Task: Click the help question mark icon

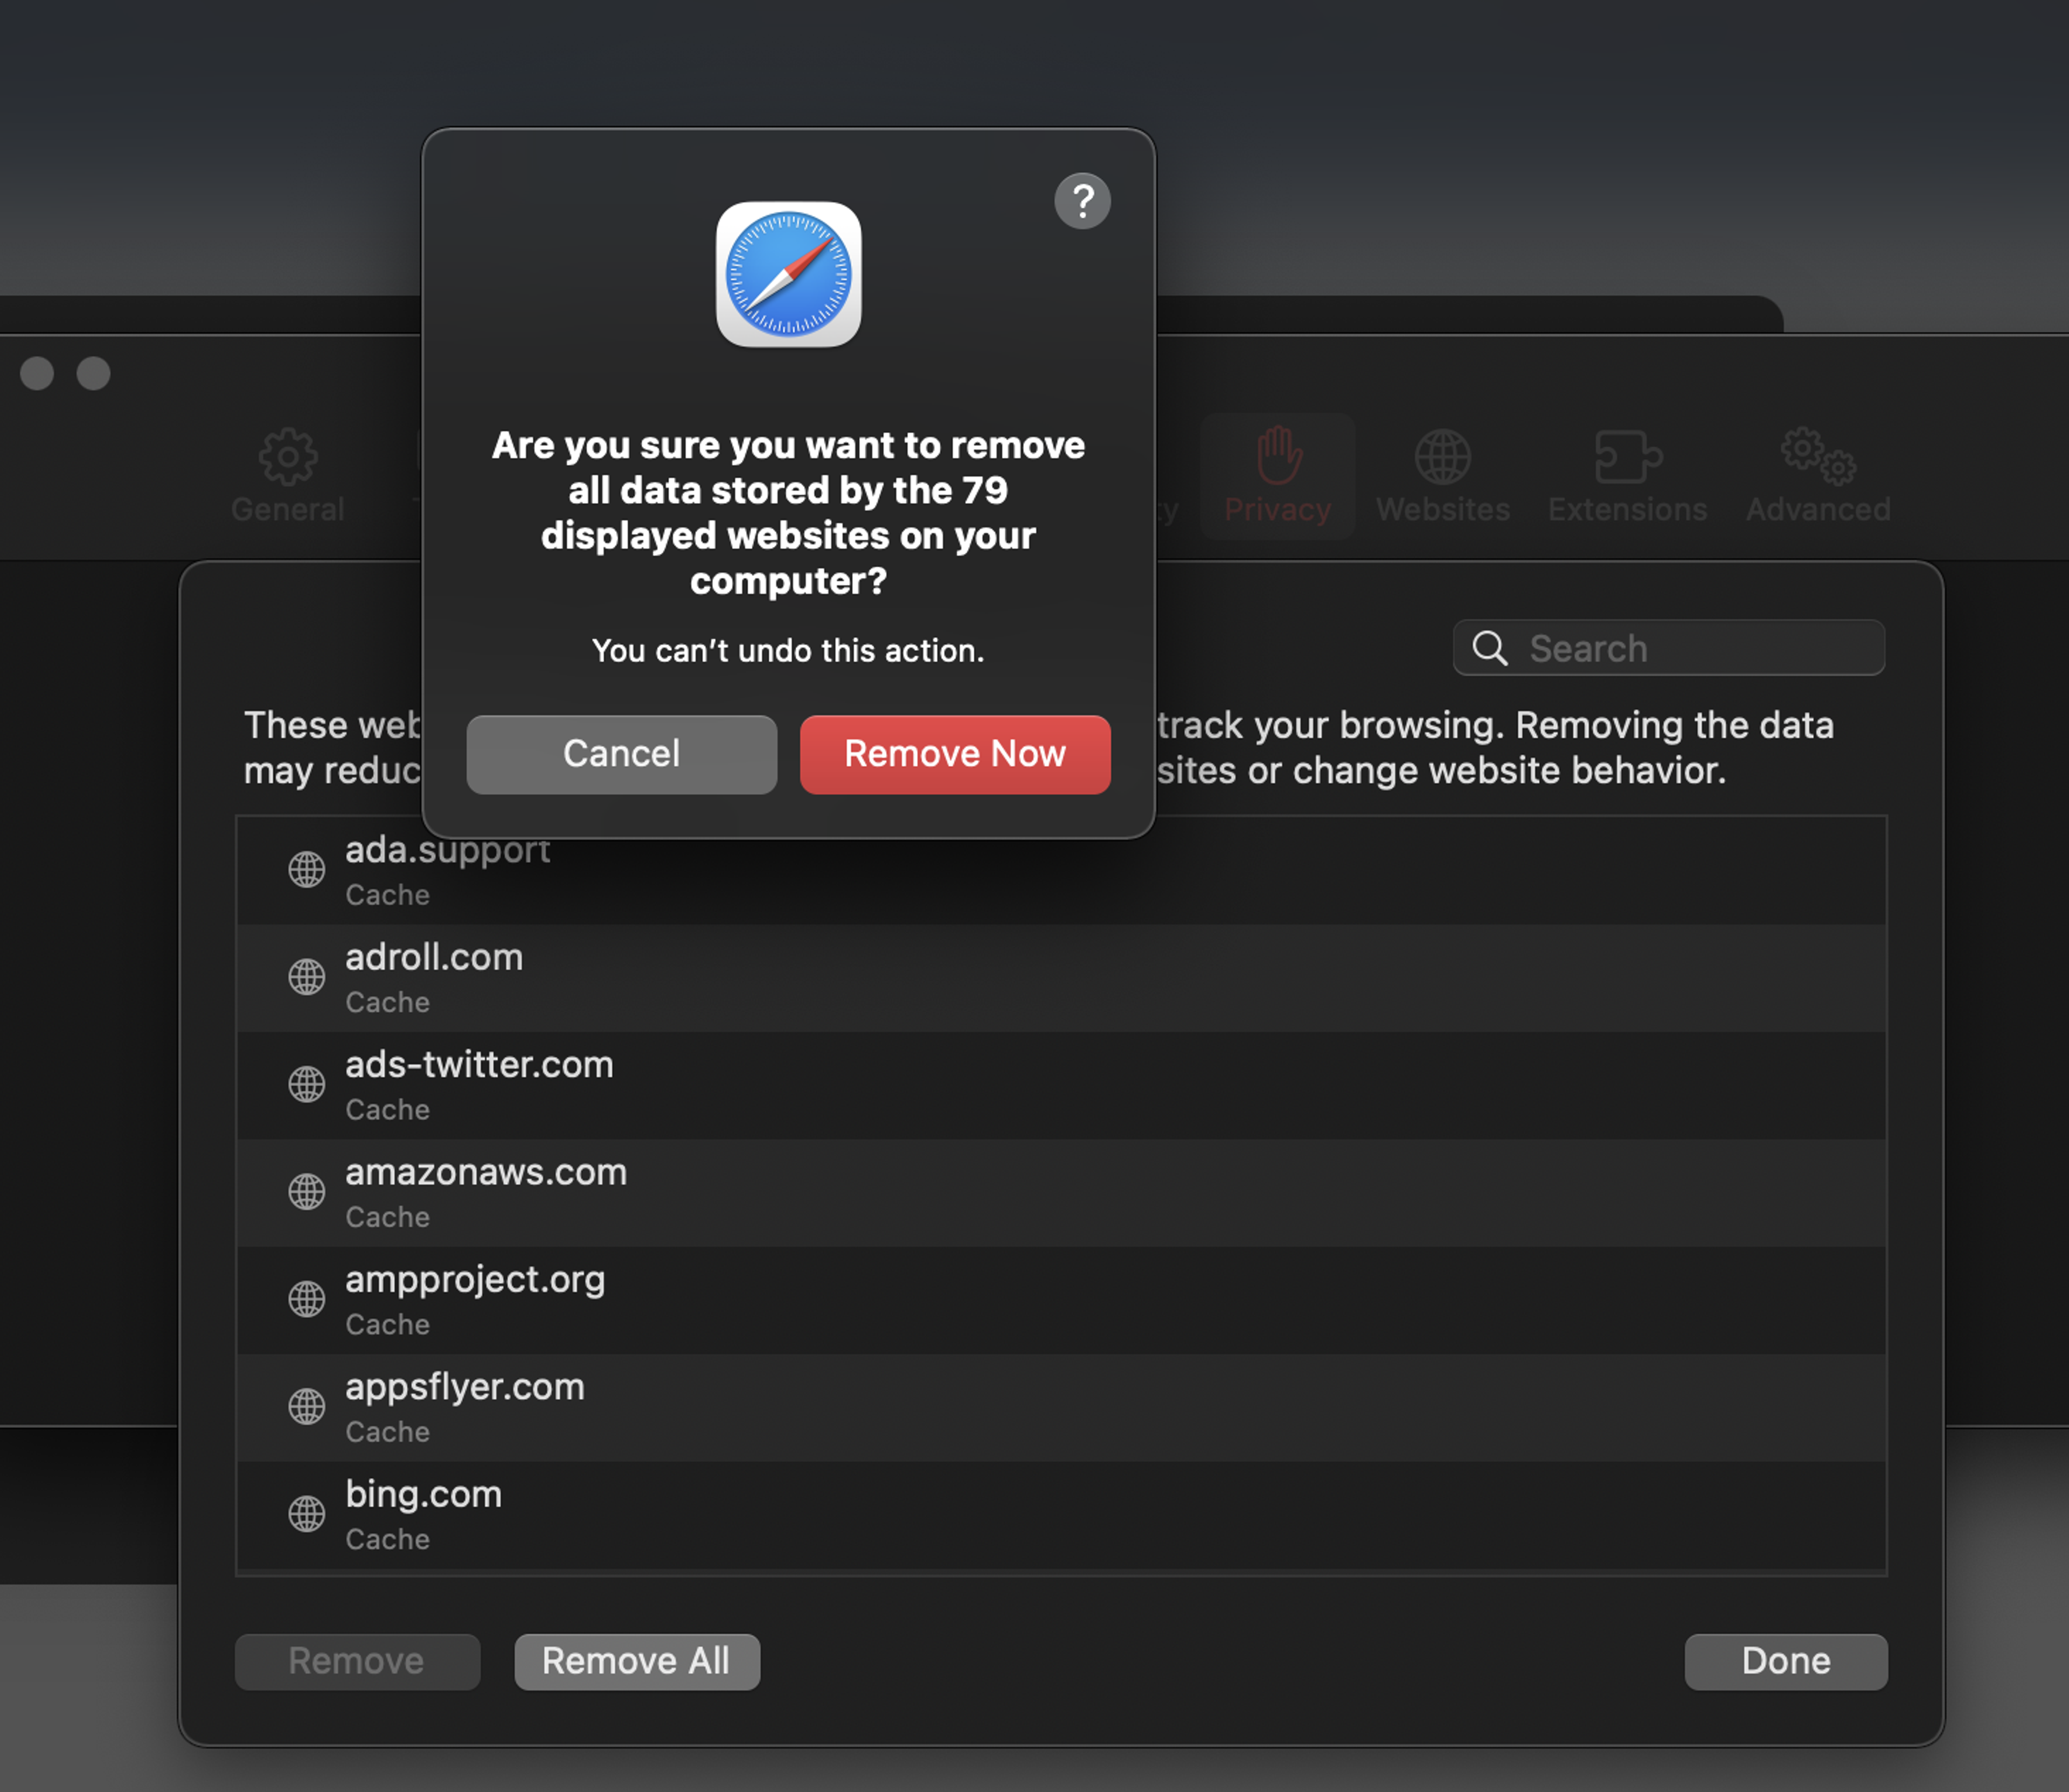Action: click(x=1082, y=201)
